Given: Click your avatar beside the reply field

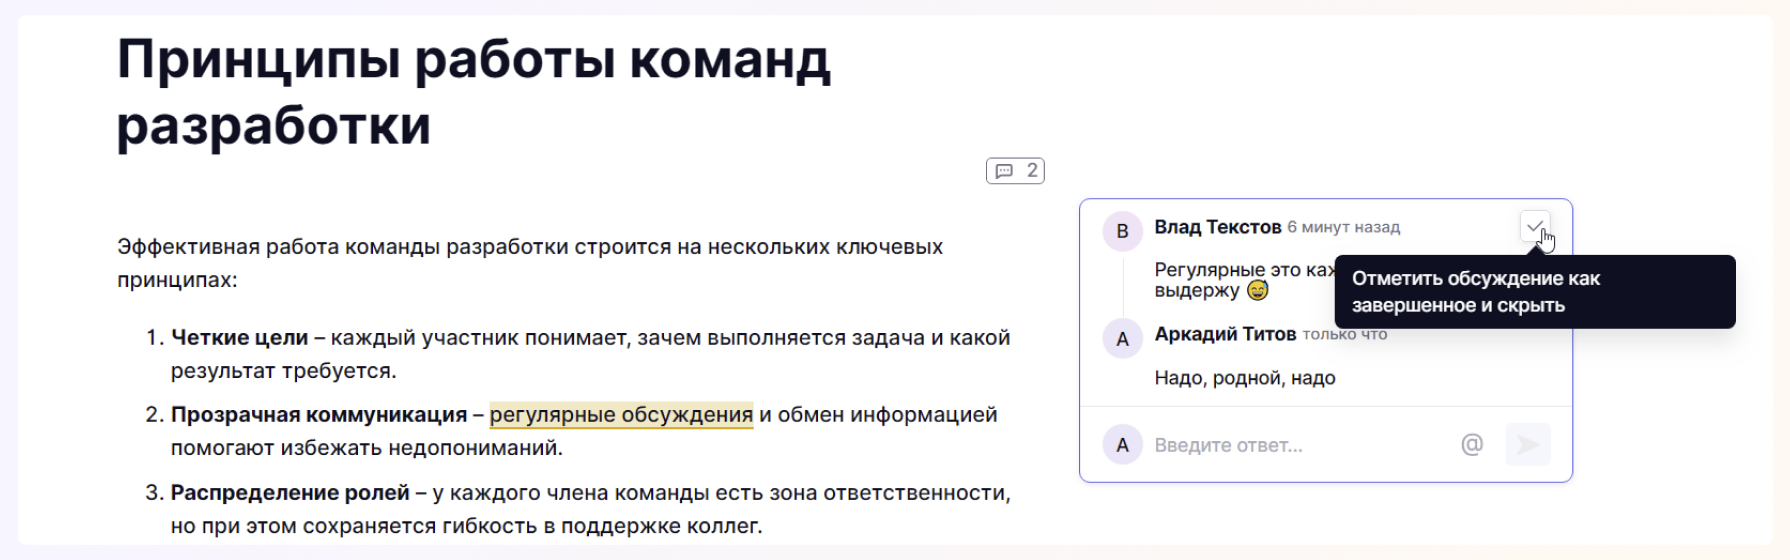Looking at the screenshot, I should [x=1122, y=445].
